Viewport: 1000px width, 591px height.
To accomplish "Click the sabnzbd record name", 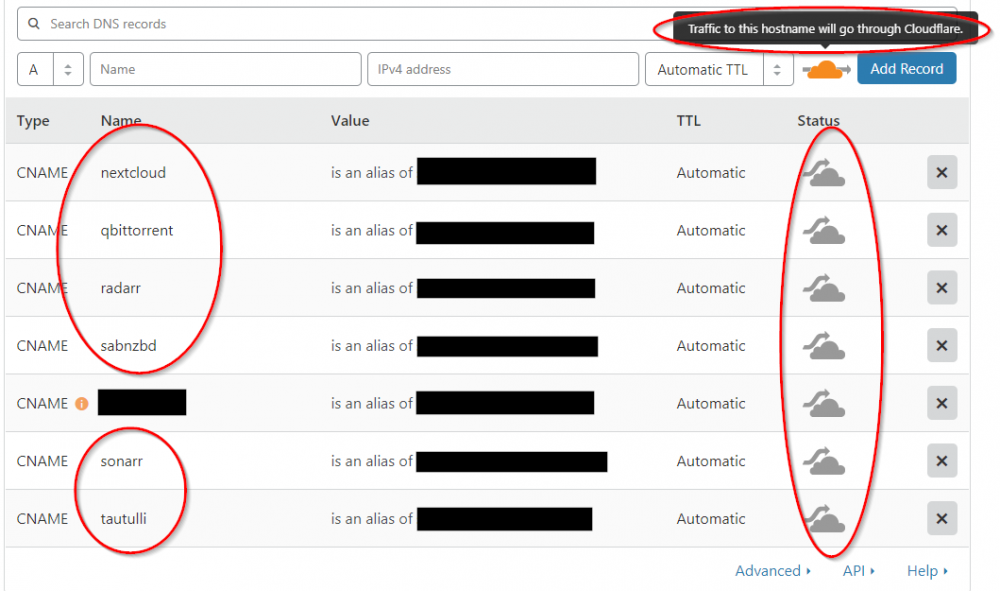I will [128, 346].
